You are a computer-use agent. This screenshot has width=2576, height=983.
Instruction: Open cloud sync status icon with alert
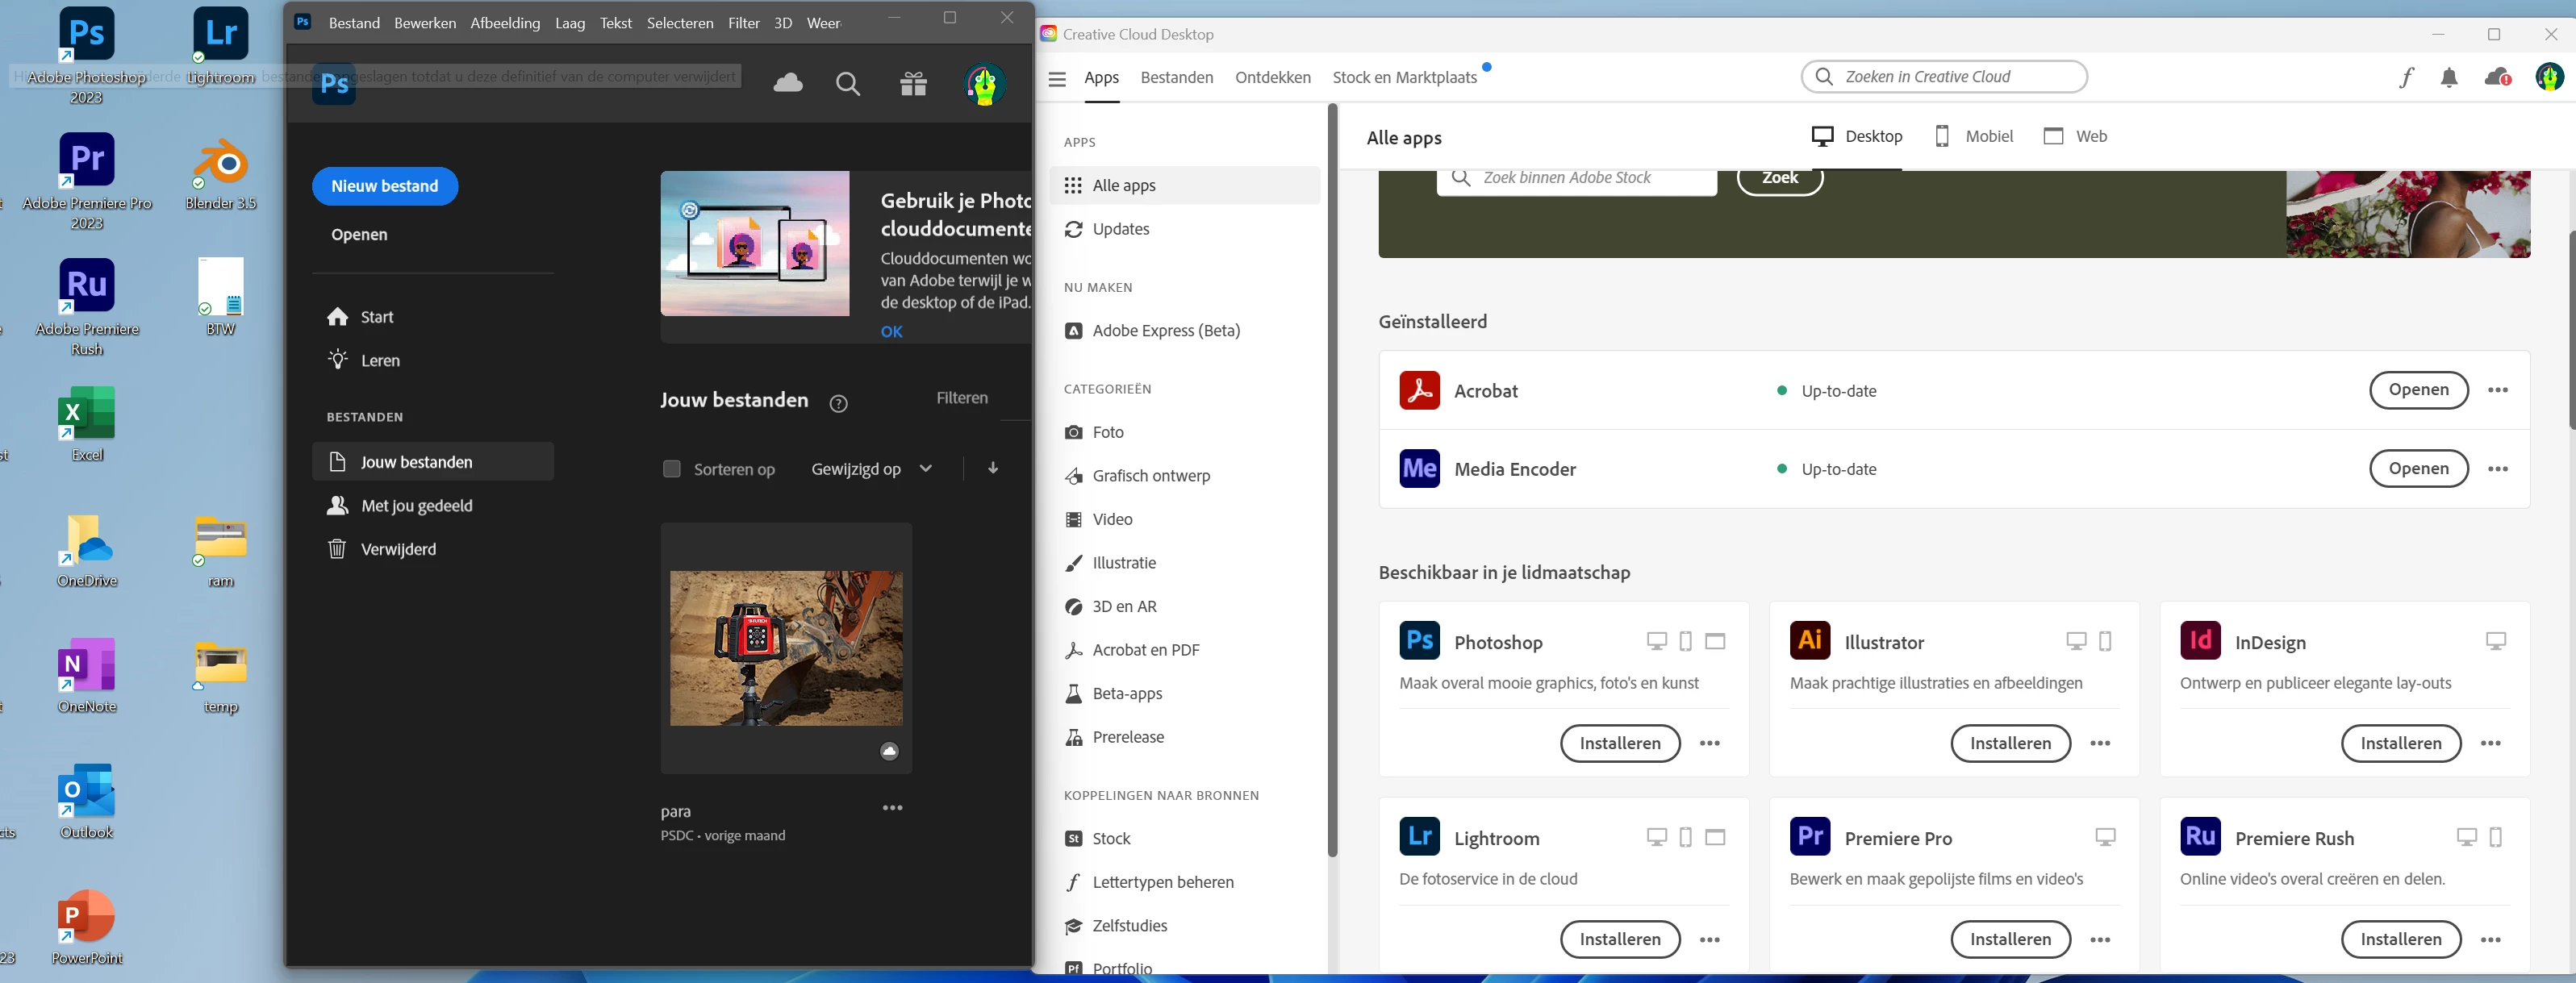(2497, 78)
